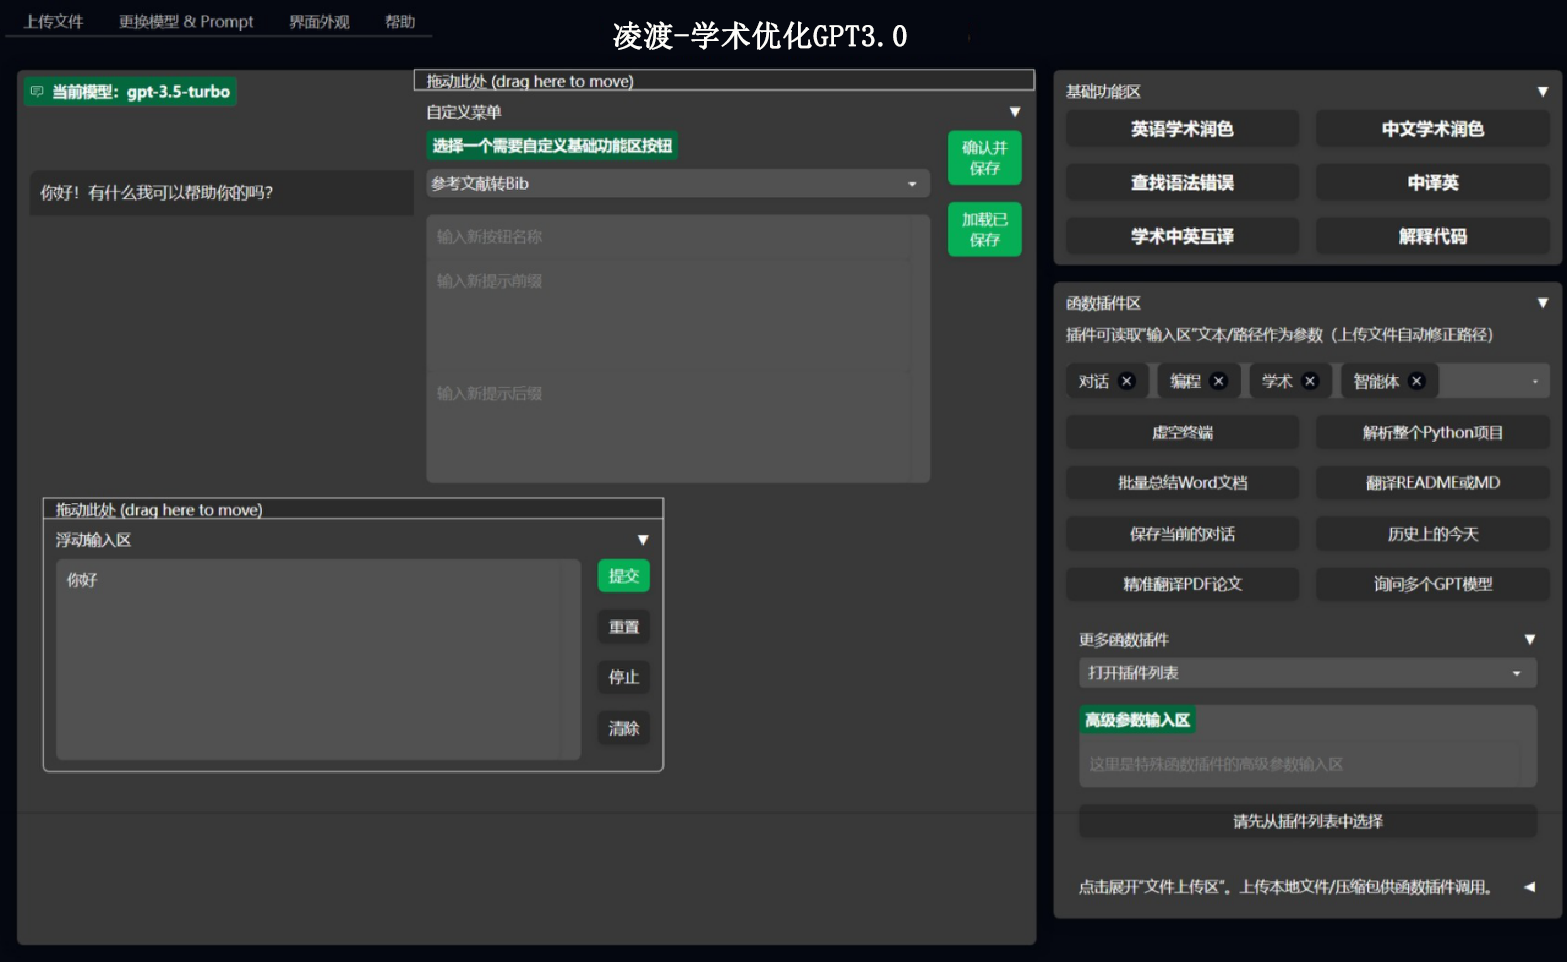
Task: Remove the 智能体 tag
Action: (1416, 381)
